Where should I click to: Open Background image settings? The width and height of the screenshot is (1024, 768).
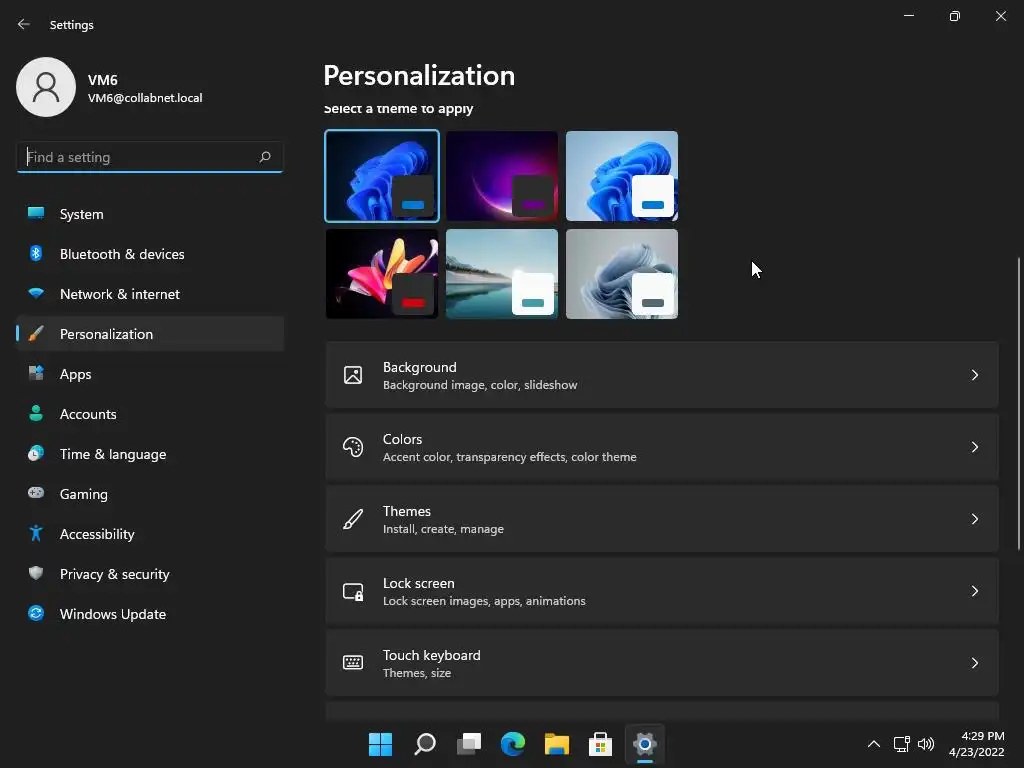(x=662, y=375)
